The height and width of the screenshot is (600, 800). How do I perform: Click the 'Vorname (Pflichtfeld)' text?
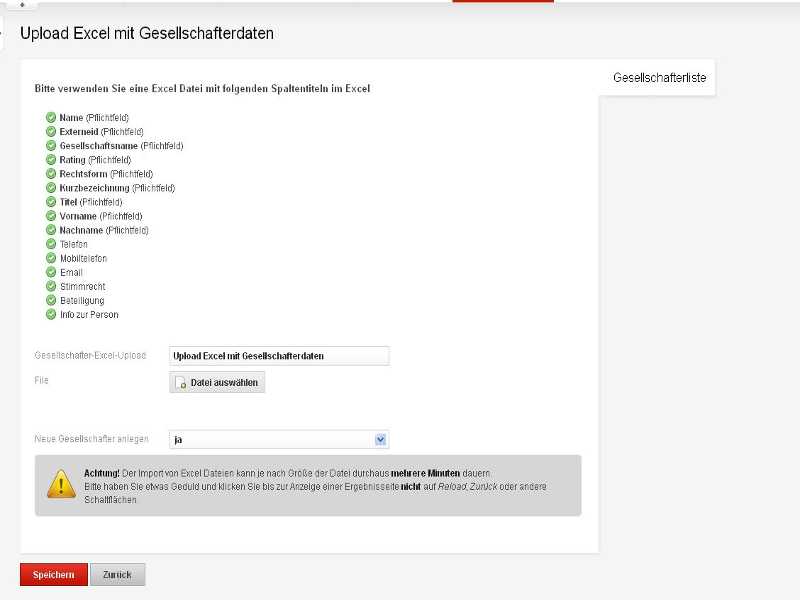click(x=101, y=216)
